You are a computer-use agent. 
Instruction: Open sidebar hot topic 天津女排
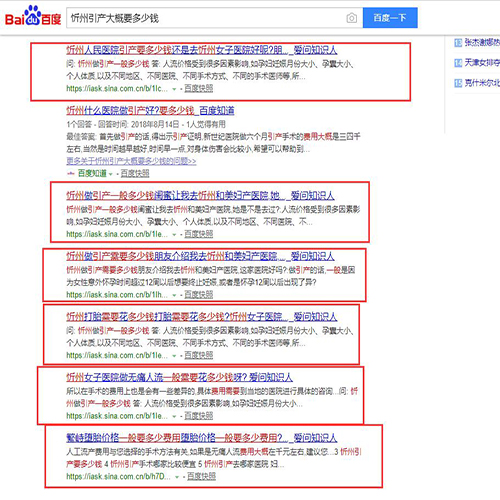coord(482,62)
